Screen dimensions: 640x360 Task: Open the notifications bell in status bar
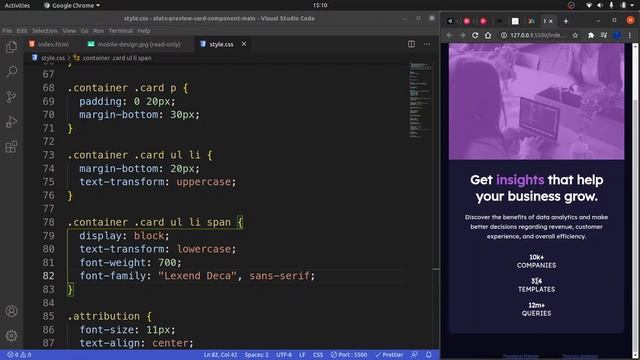[x=429, y=355]
